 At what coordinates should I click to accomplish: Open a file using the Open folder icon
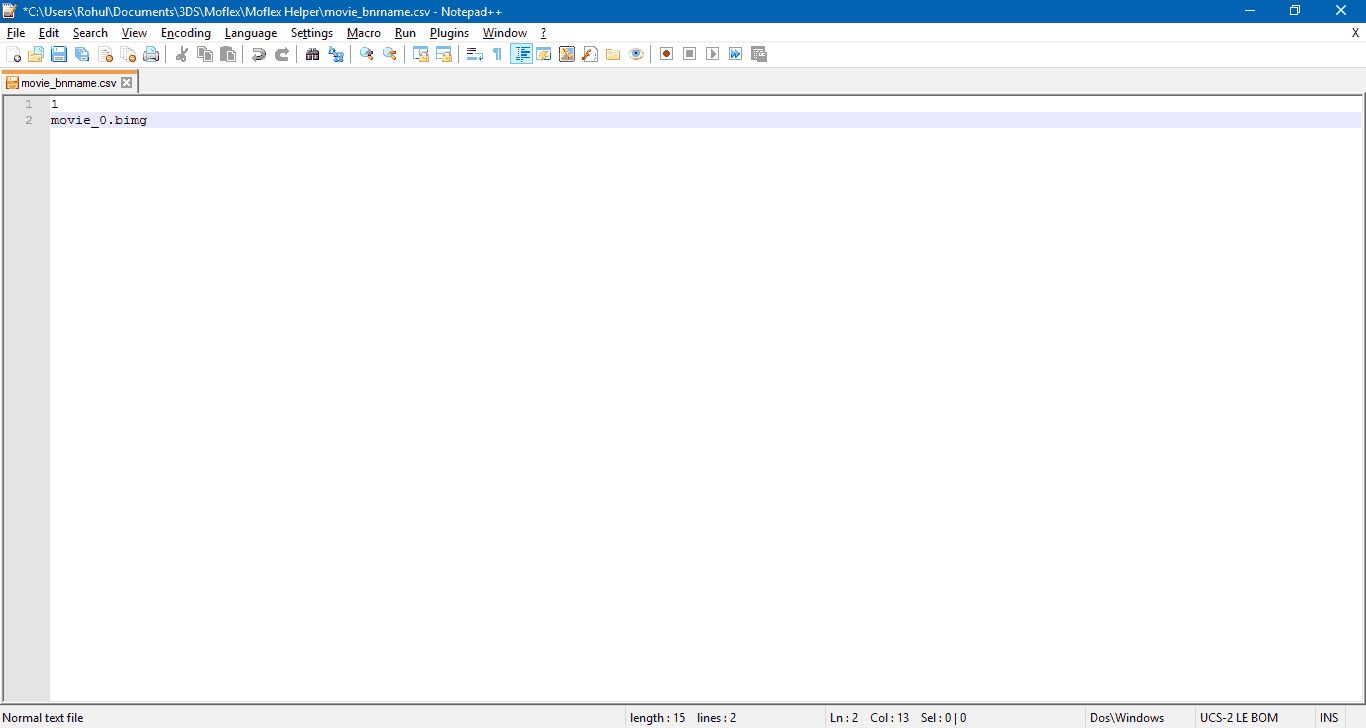click(36, 54)
